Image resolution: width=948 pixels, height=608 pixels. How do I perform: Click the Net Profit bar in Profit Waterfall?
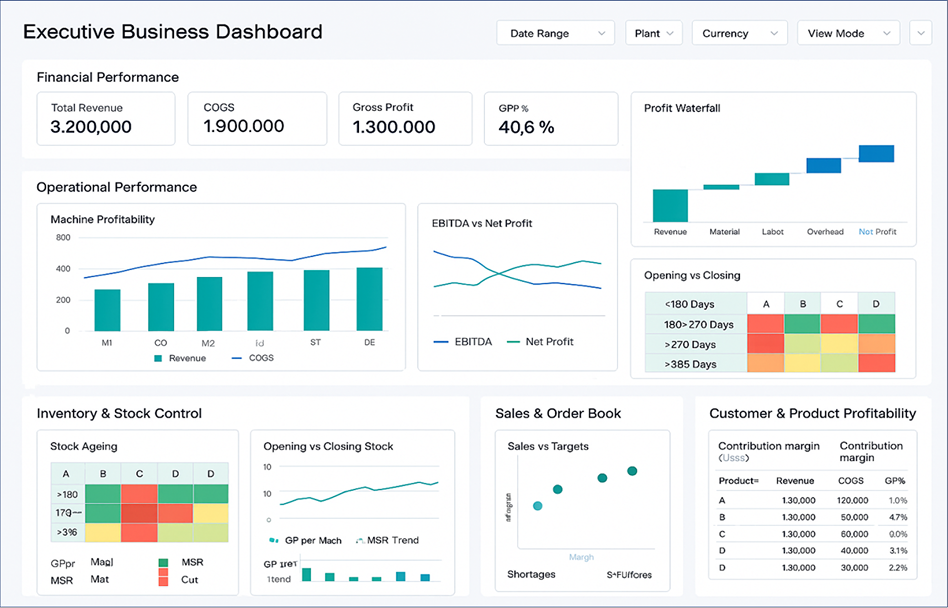tap(876, 154)
